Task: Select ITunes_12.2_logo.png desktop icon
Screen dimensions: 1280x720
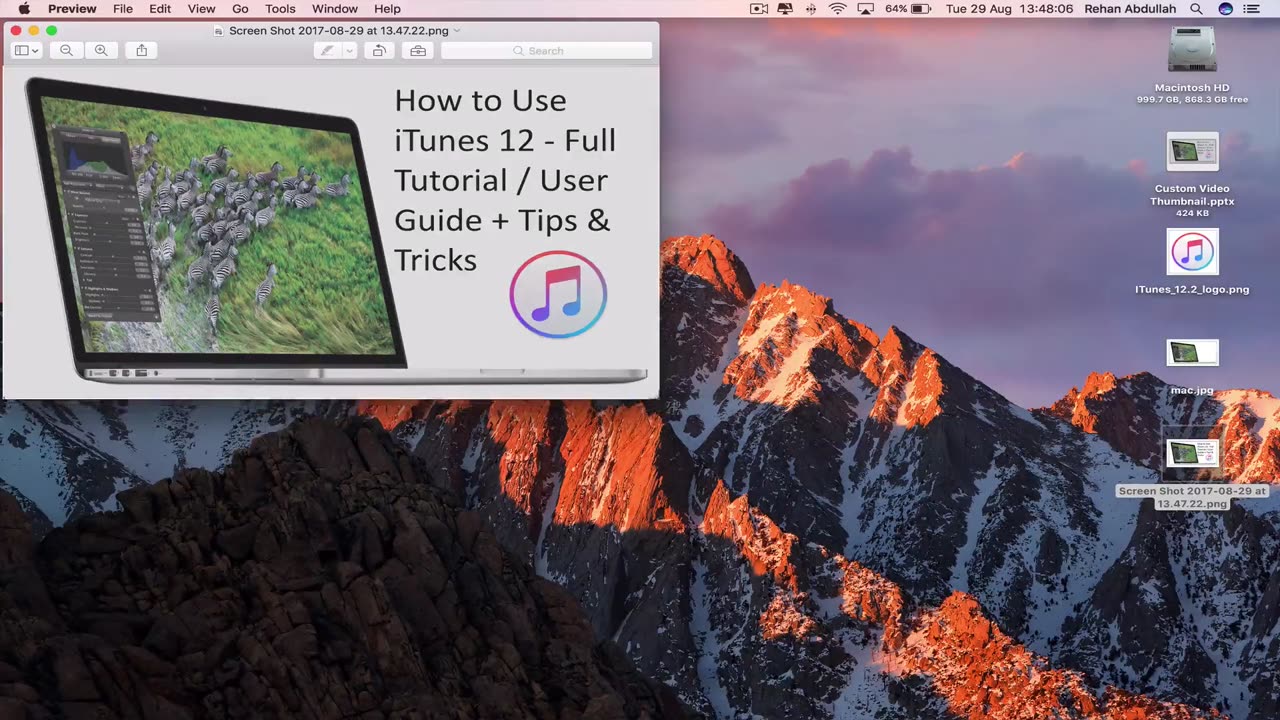Action: pos(1192,252)
